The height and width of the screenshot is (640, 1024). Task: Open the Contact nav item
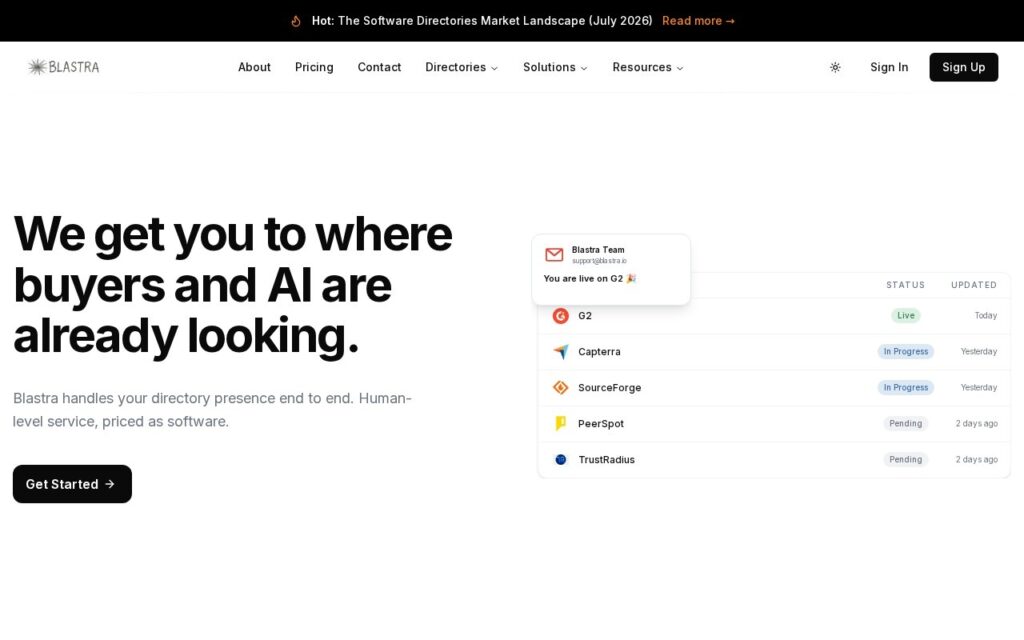tap(379, 67)
